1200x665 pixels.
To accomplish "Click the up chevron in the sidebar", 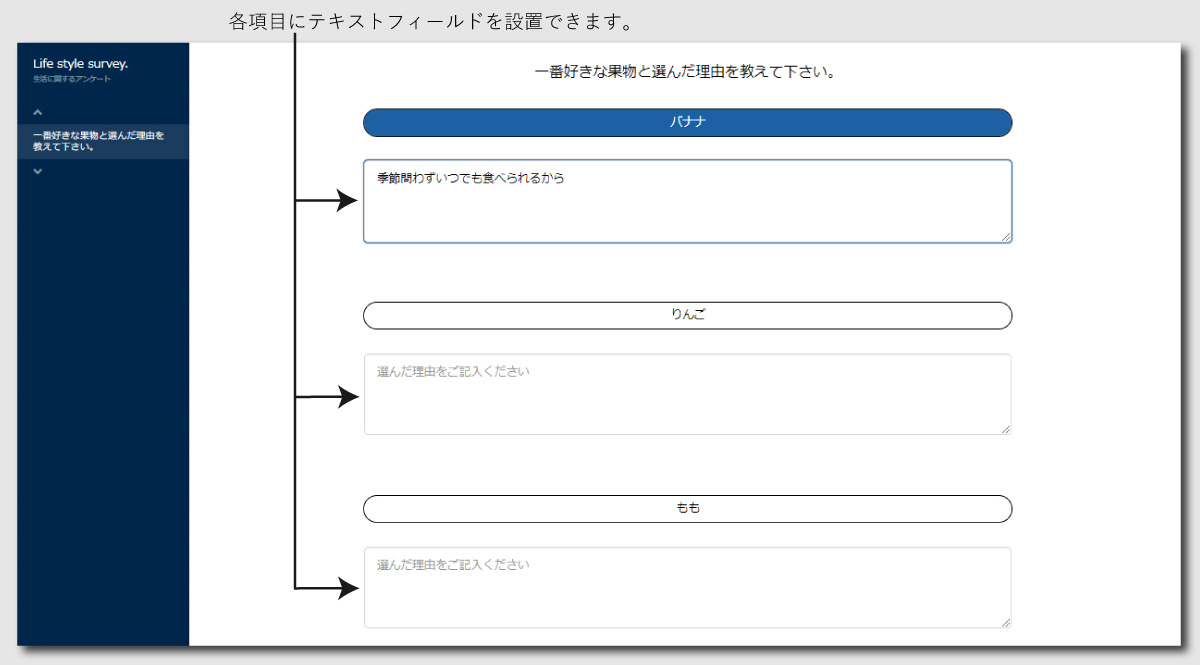I will pyautogui.click(x=37, y=112).
